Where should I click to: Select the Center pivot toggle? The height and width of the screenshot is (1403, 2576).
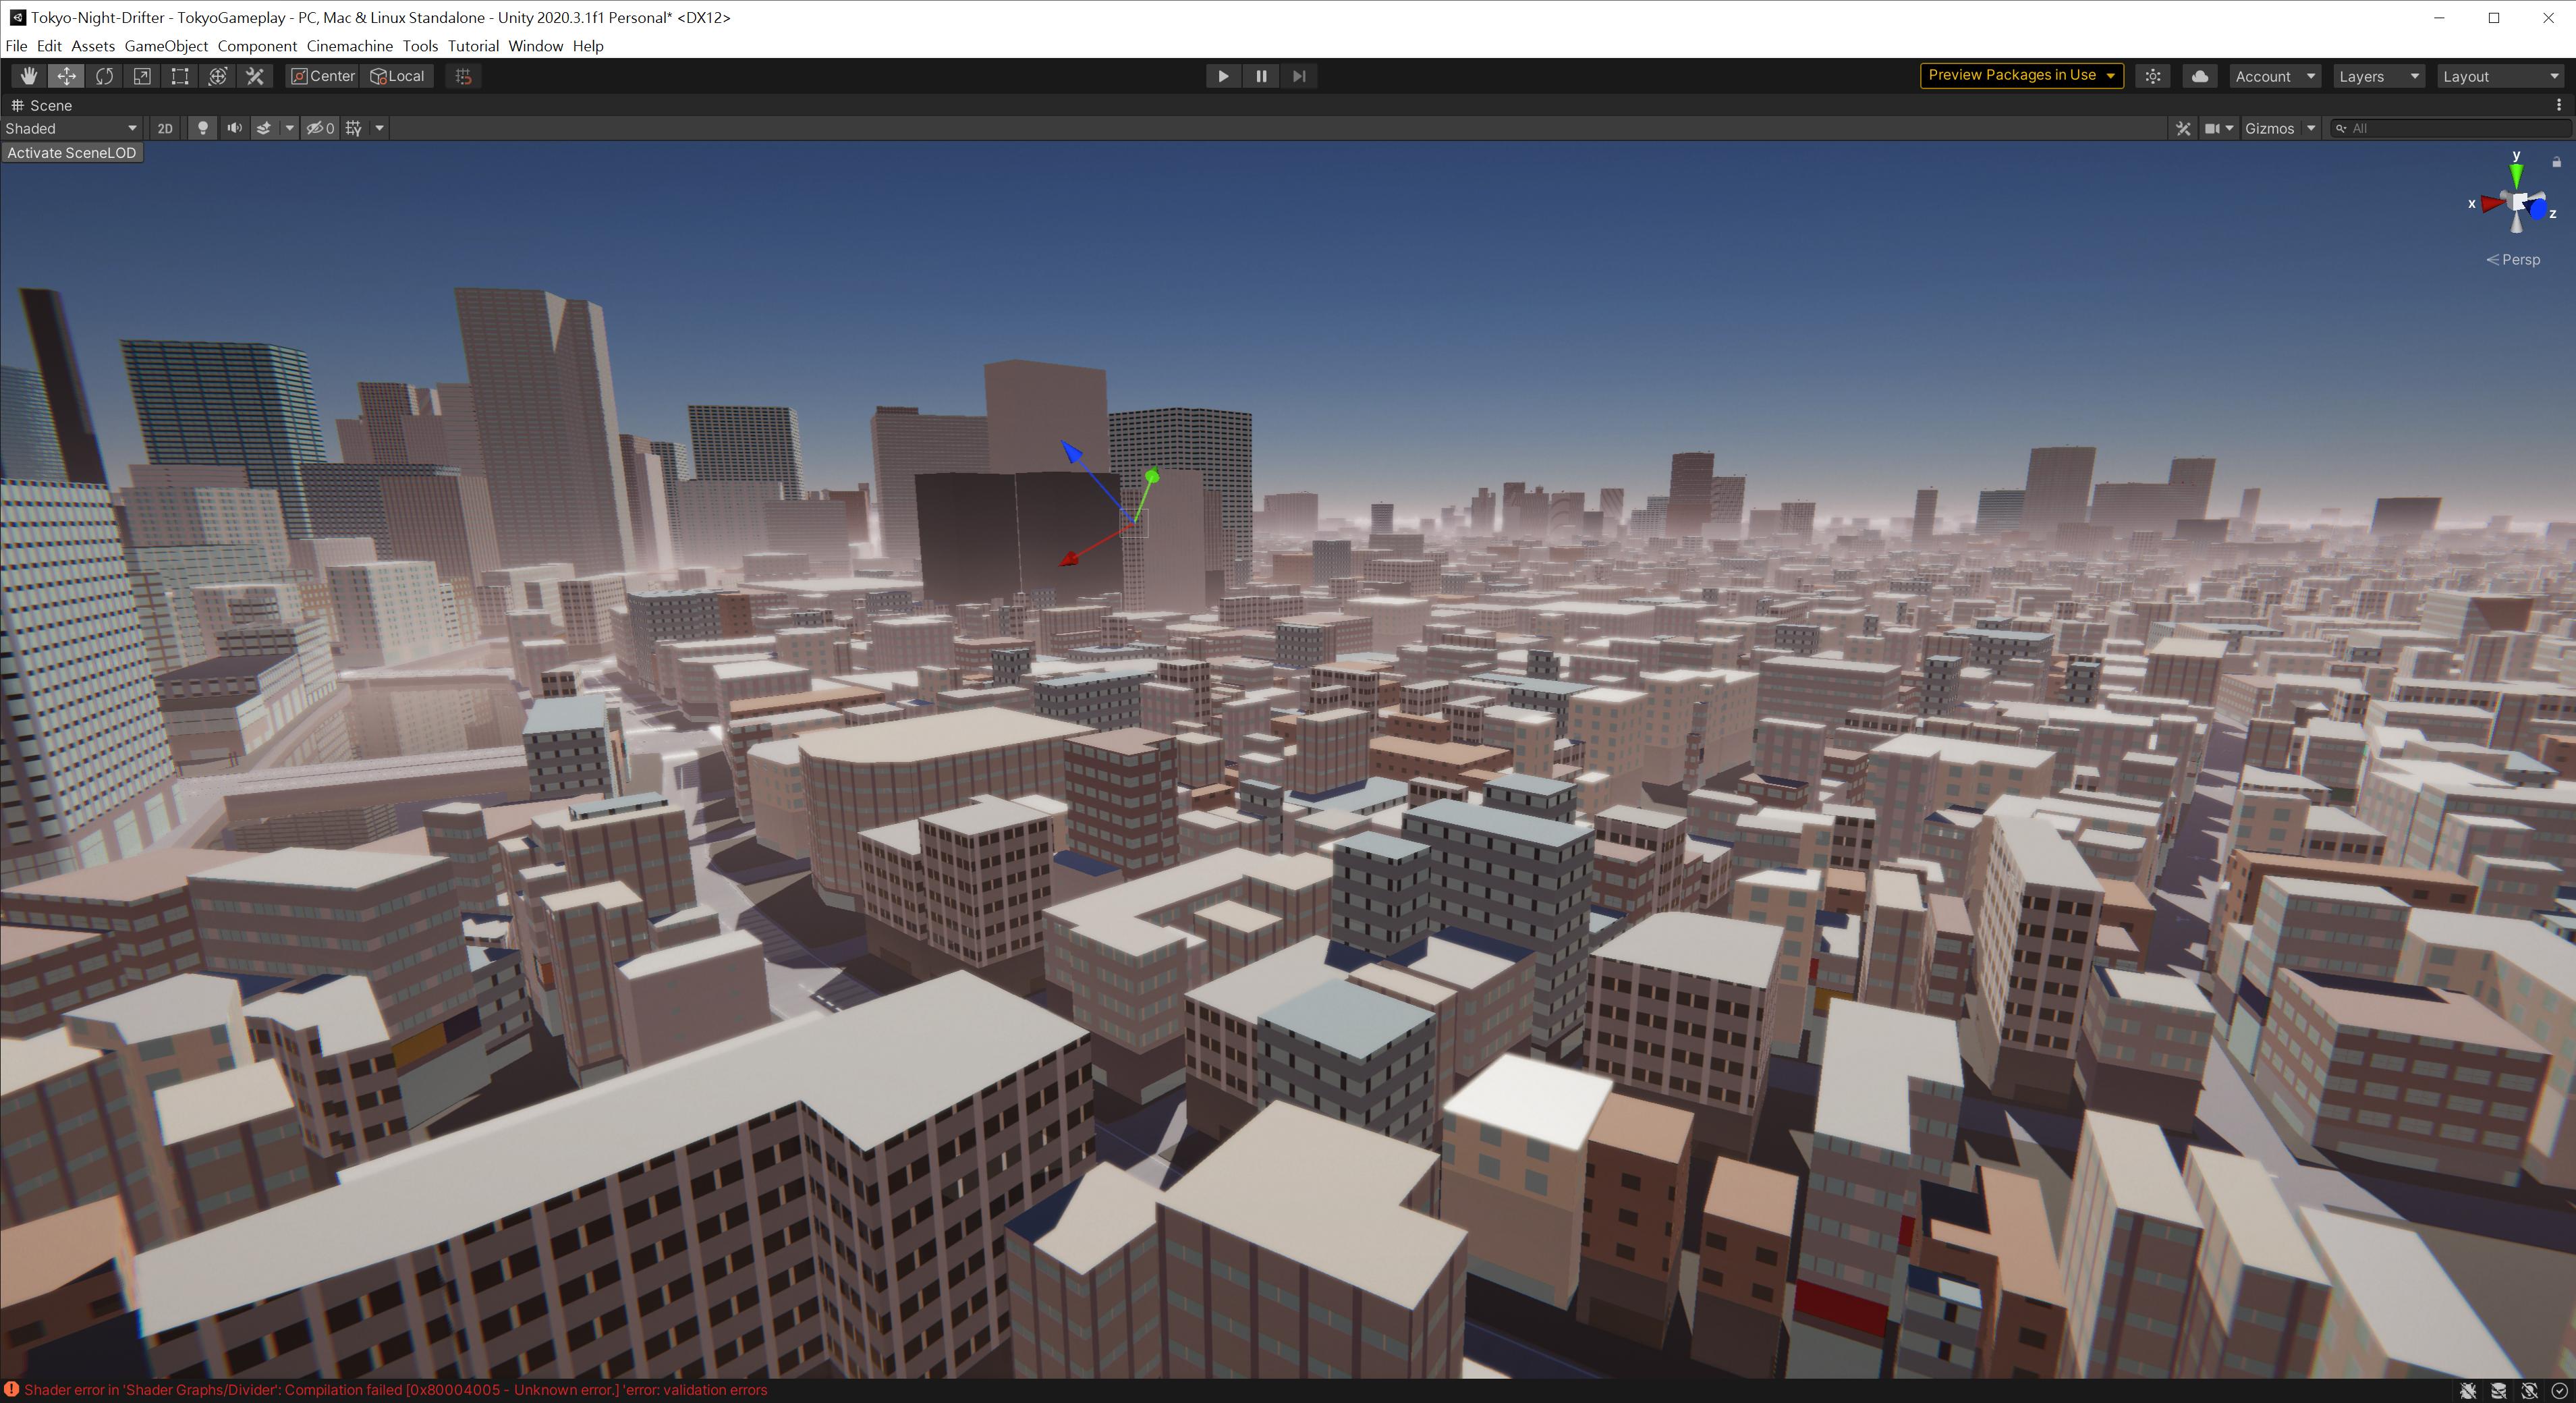point(319,76)
